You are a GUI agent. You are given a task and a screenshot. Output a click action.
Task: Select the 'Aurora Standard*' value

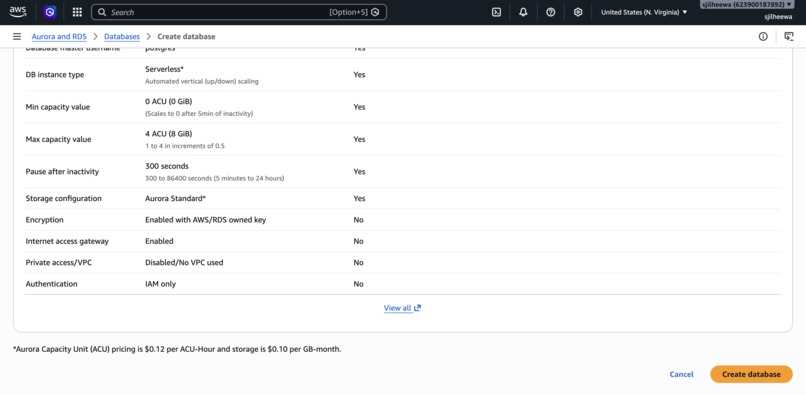coord(175,199)
